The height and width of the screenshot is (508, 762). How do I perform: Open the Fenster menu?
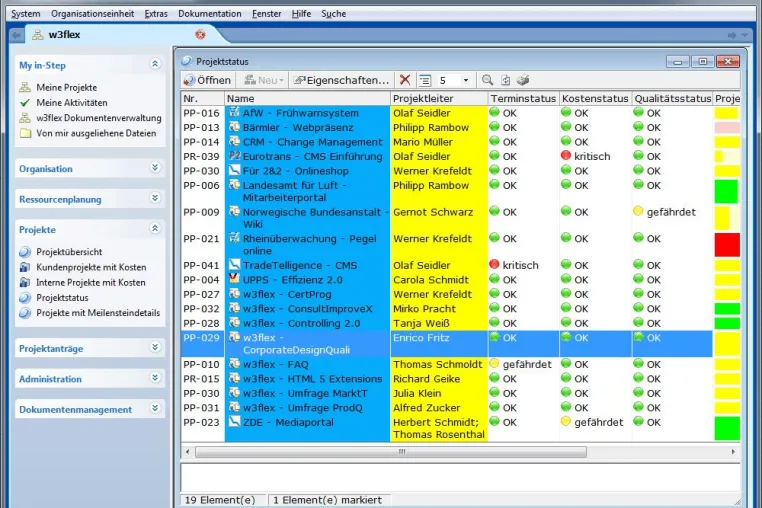click(266, 14)
